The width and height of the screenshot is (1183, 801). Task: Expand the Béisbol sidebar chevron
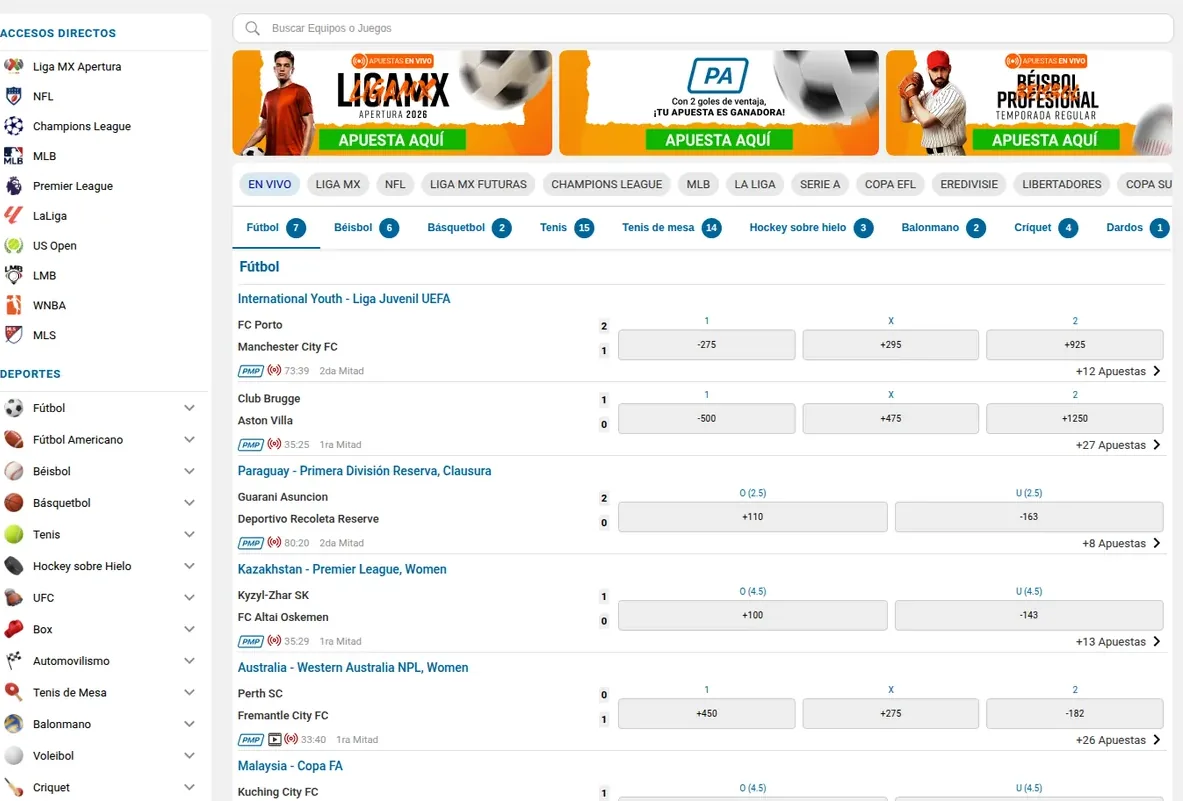point(189,471)
